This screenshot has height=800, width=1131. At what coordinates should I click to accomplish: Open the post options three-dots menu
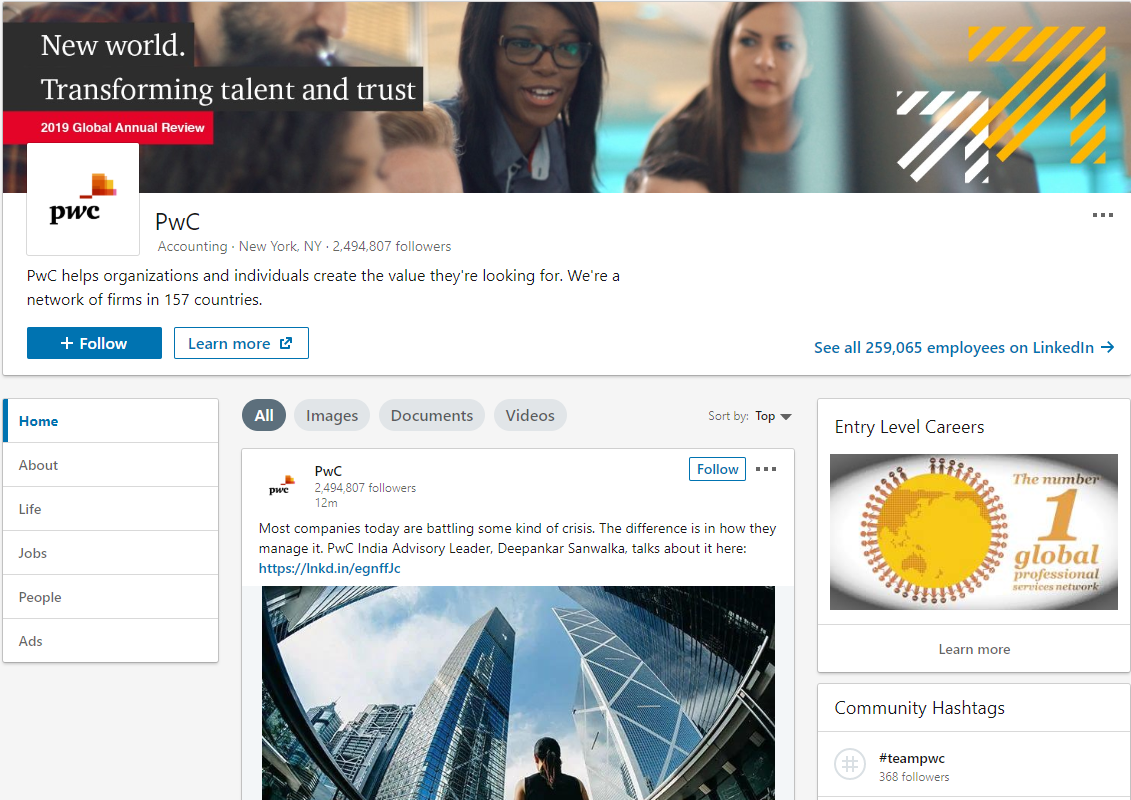click(765, 469)
